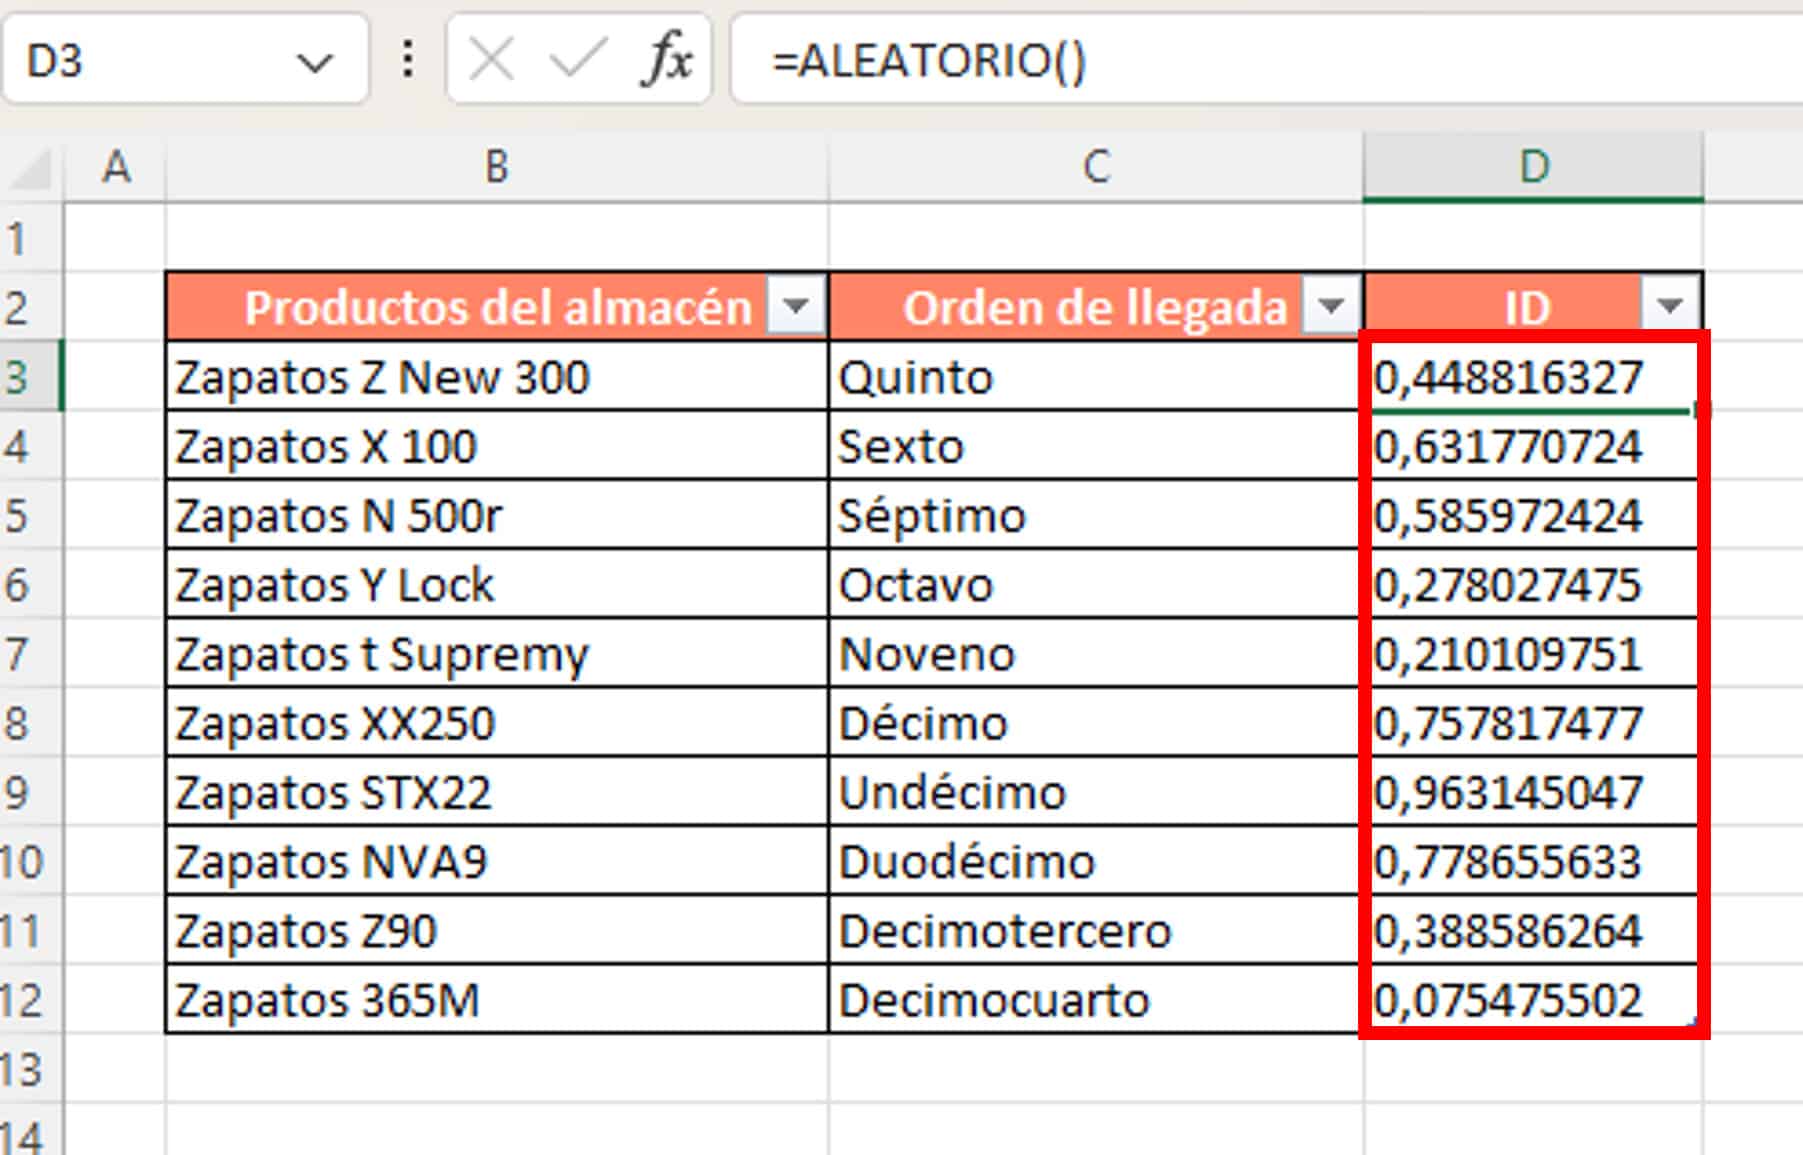Viewport: 1803px width, 1155px height.
Task: Open the Name Box dropdown arrow
Action: (314, 63)
